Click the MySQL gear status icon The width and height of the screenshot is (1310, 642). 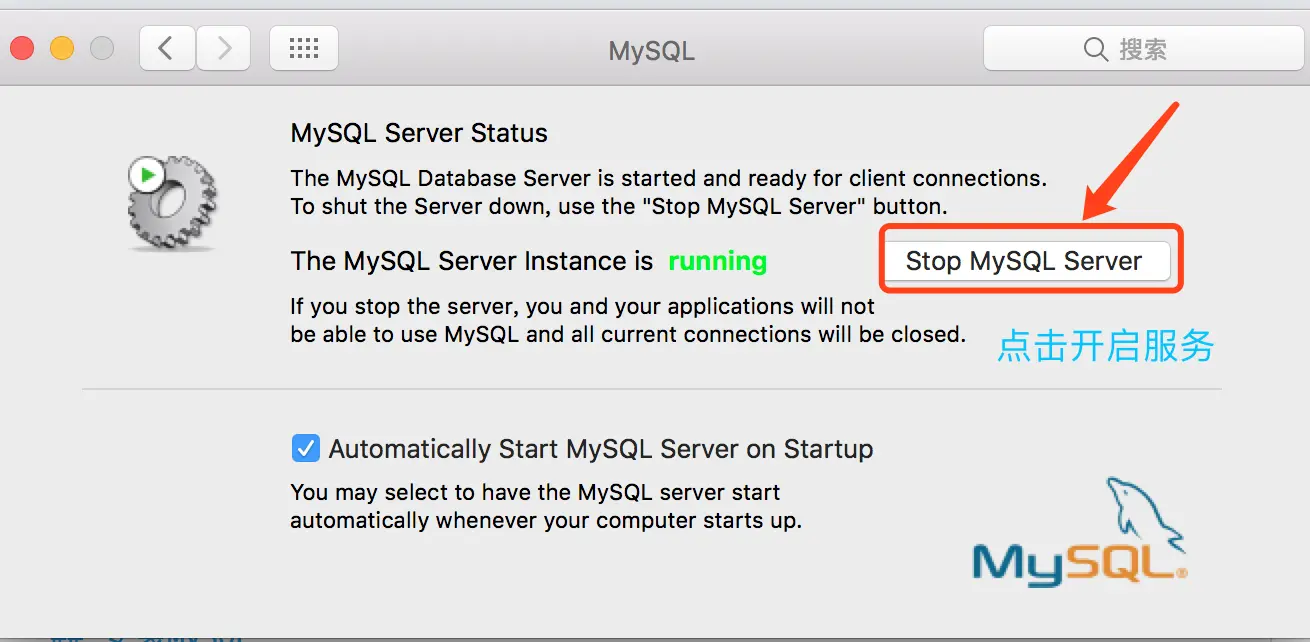pyautogui.click(x=173, y=203)
